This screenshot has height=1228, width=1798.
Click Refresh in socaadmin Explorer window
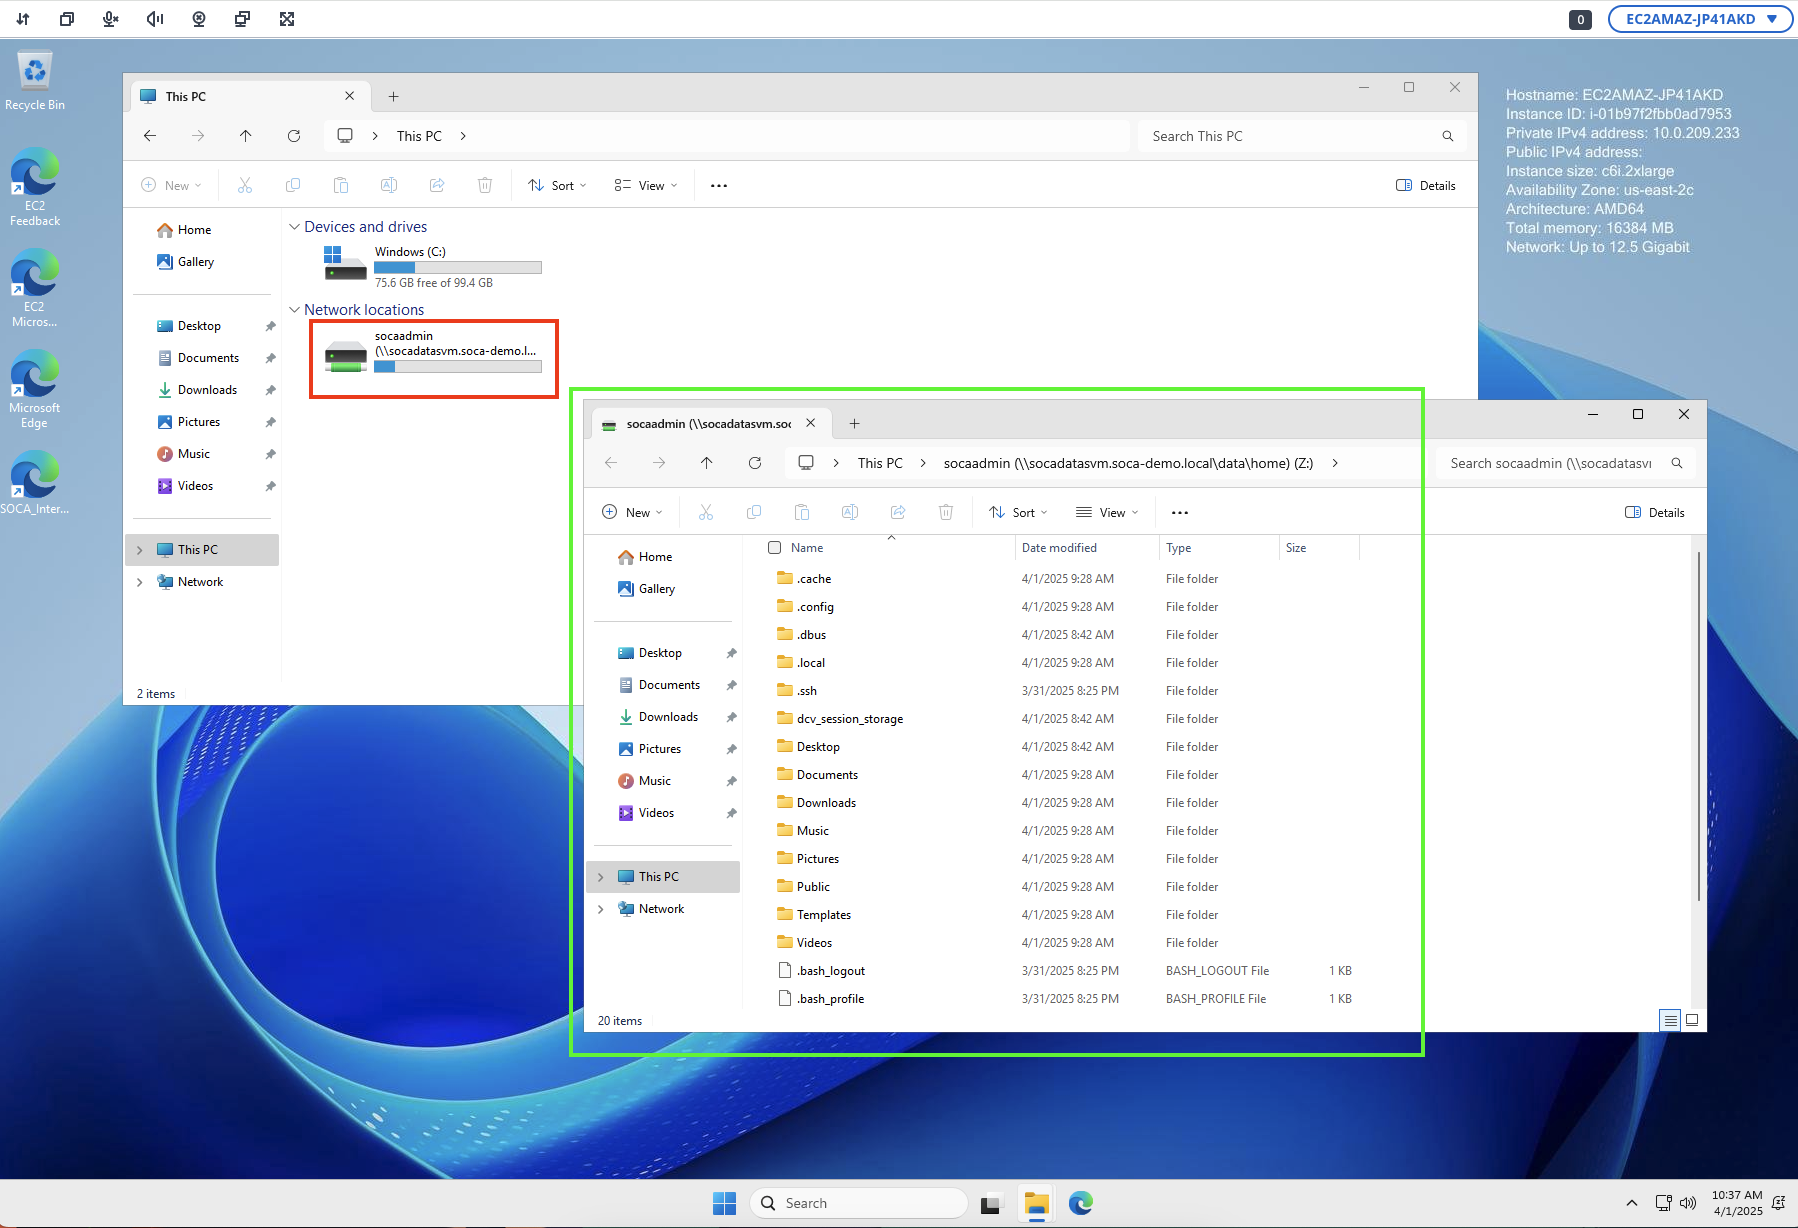point(755,463)
